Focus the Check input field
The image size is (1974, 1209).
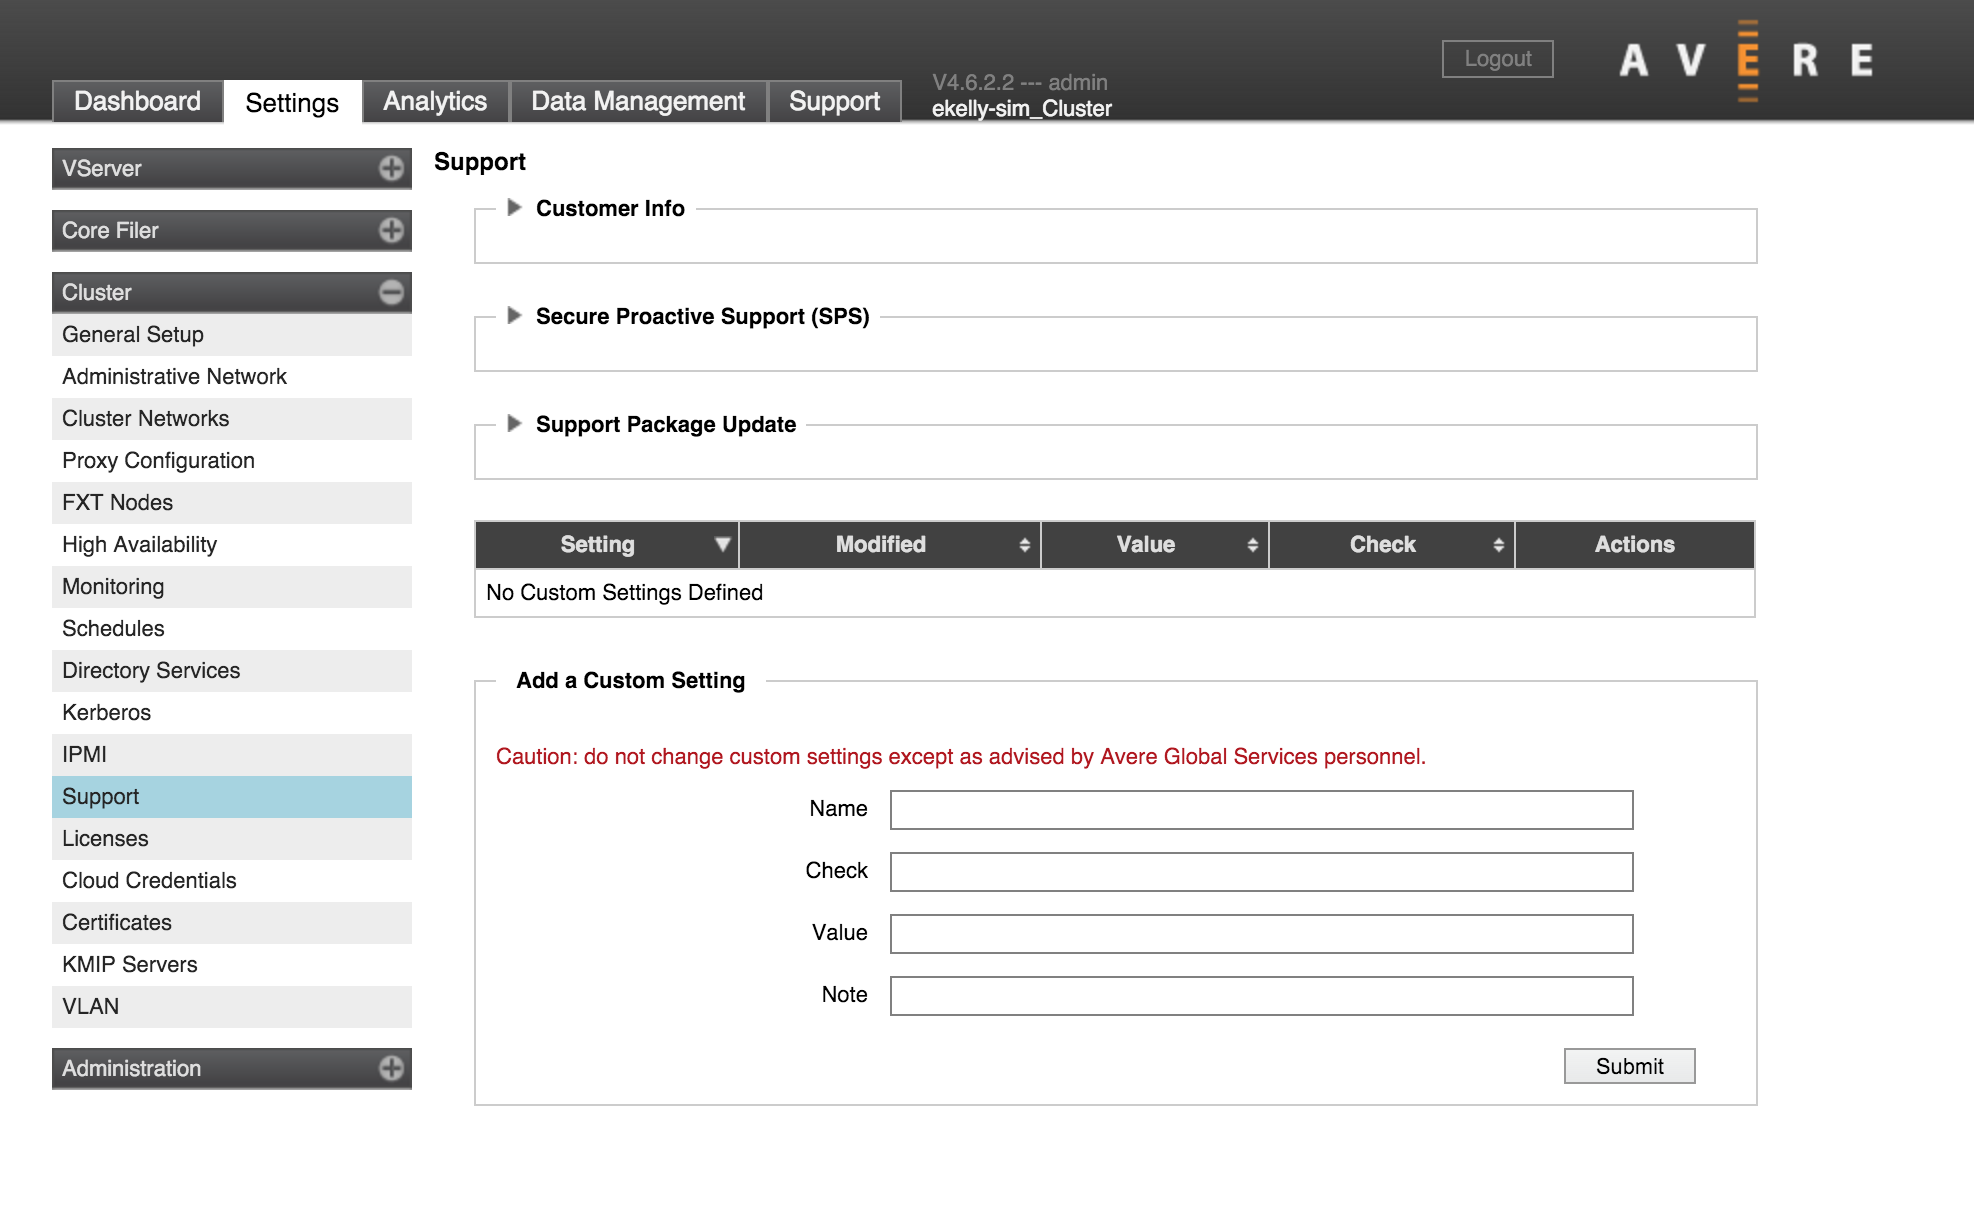tap(1261, 872)
